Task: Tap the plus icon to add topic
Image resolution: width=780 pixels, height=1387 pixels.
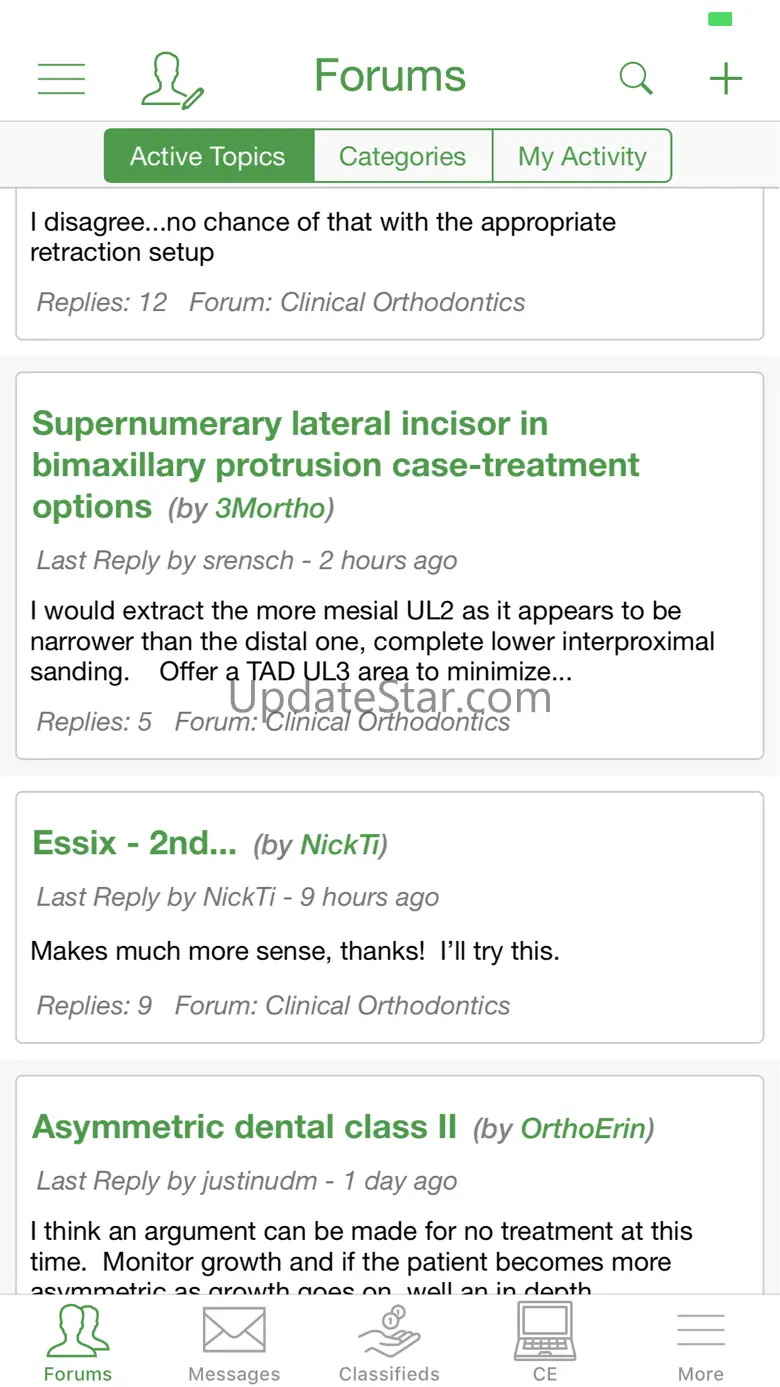Action: tap(726, 78)
